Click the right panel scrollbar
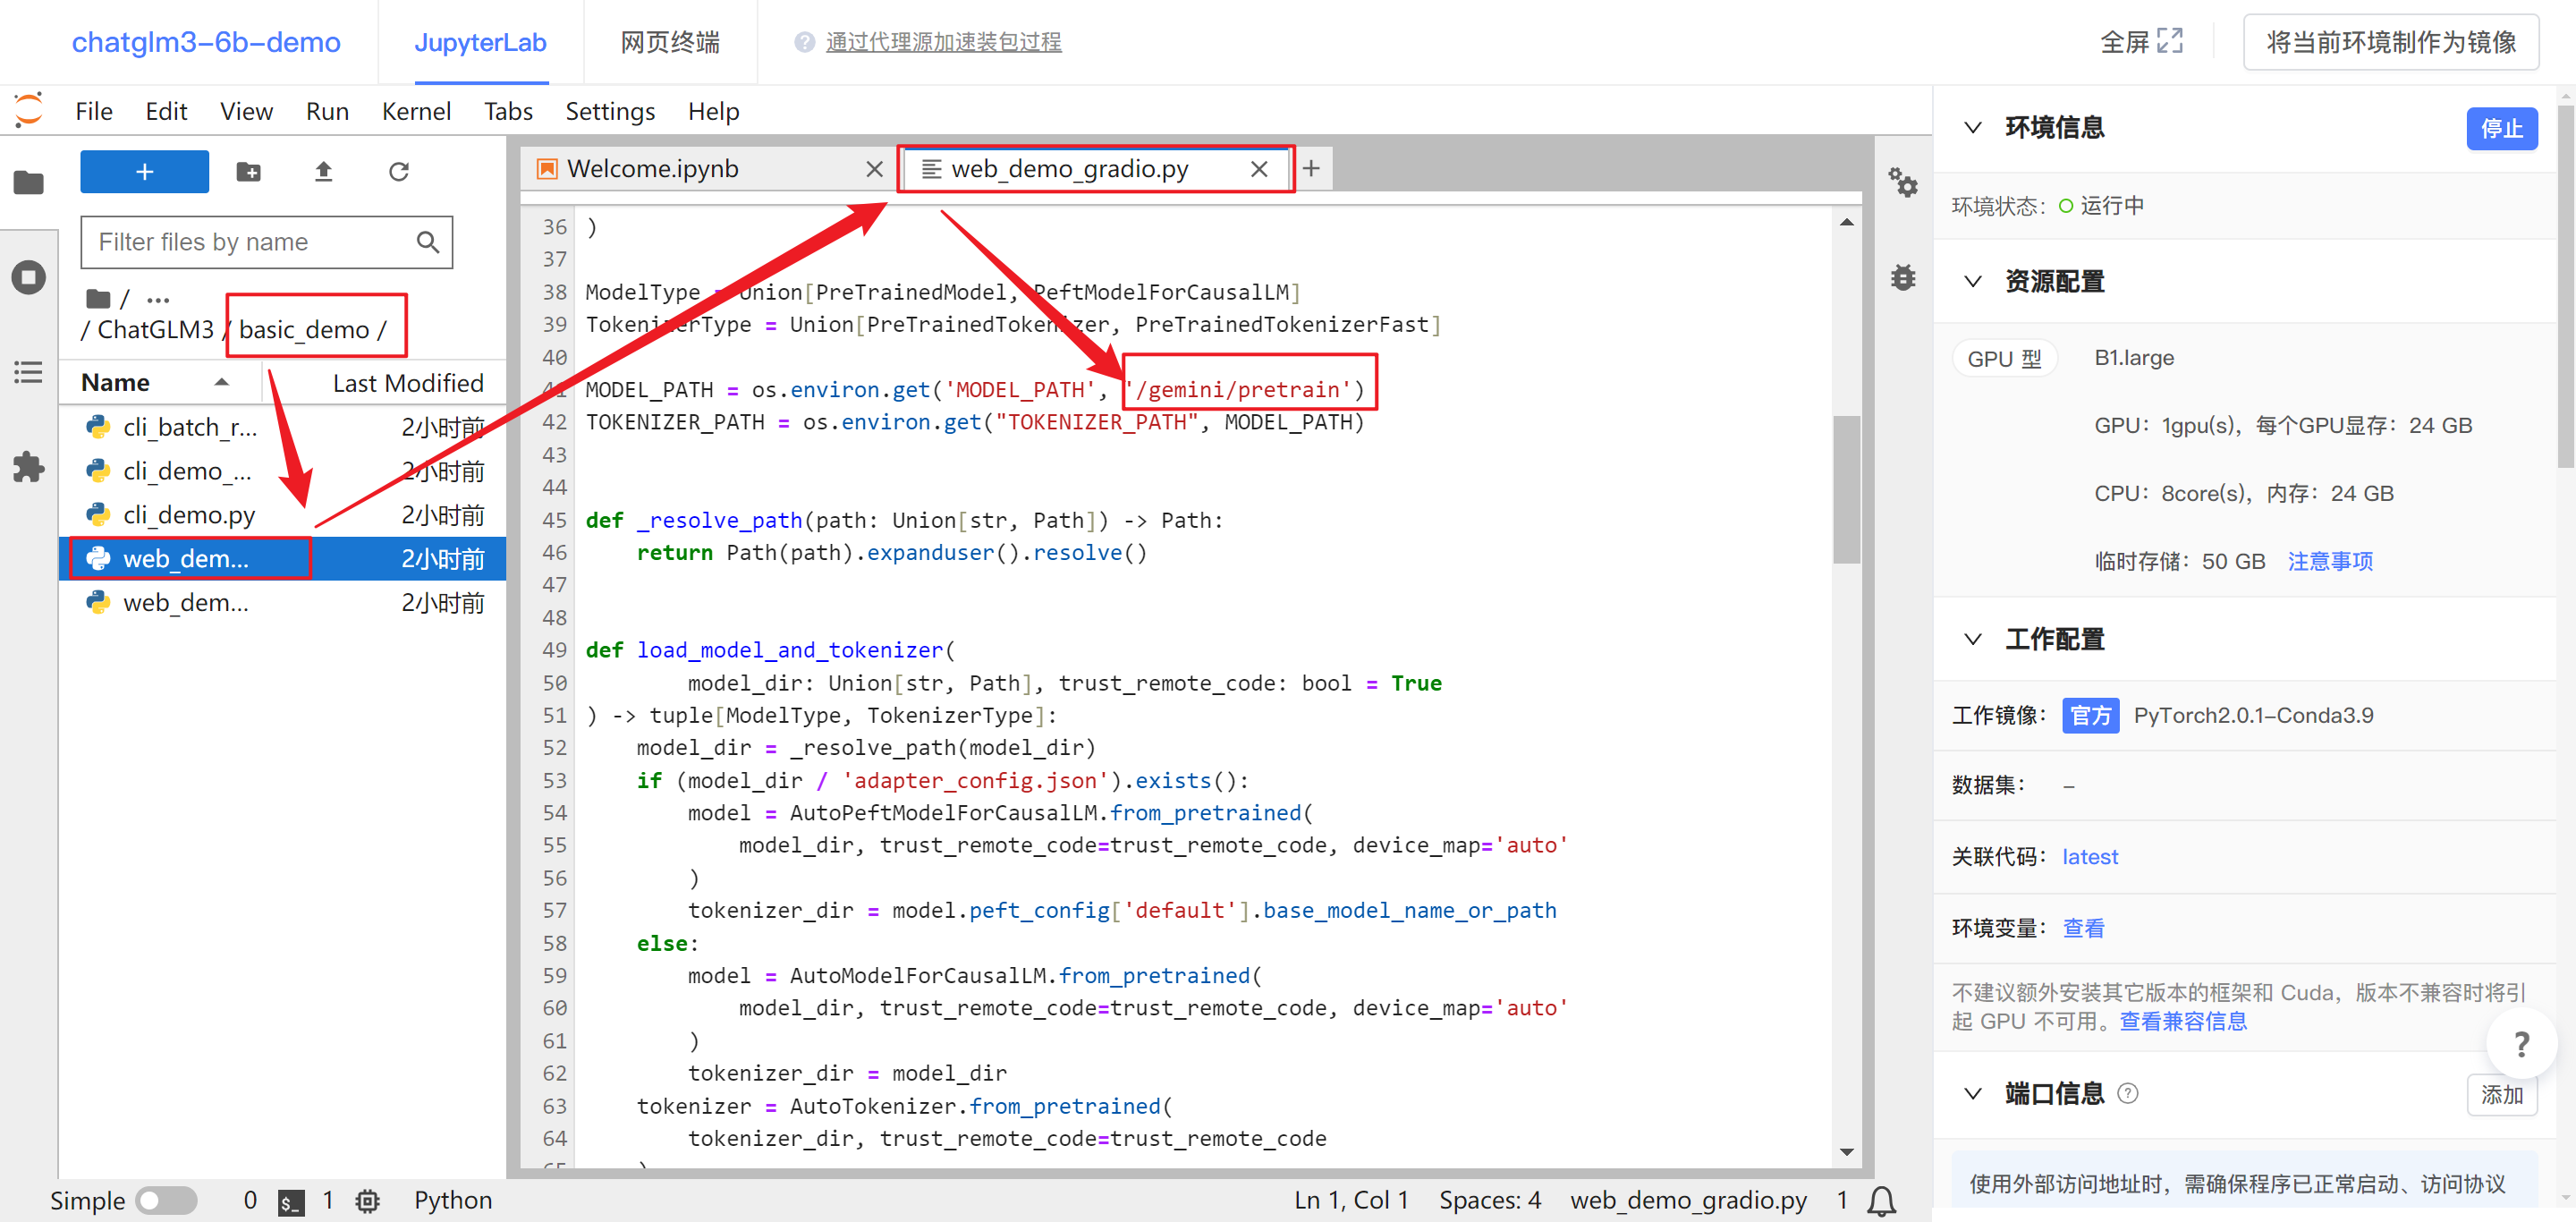 (2565, 285)
